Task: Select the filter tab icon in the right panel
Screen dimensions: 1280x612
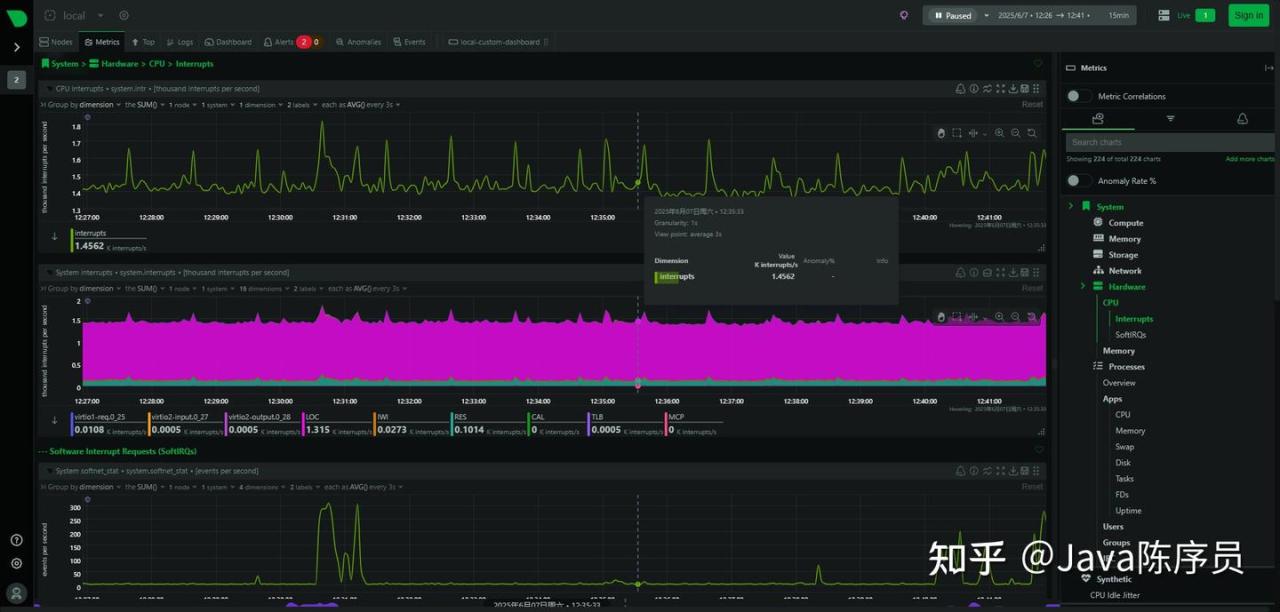Action: 1170,118
